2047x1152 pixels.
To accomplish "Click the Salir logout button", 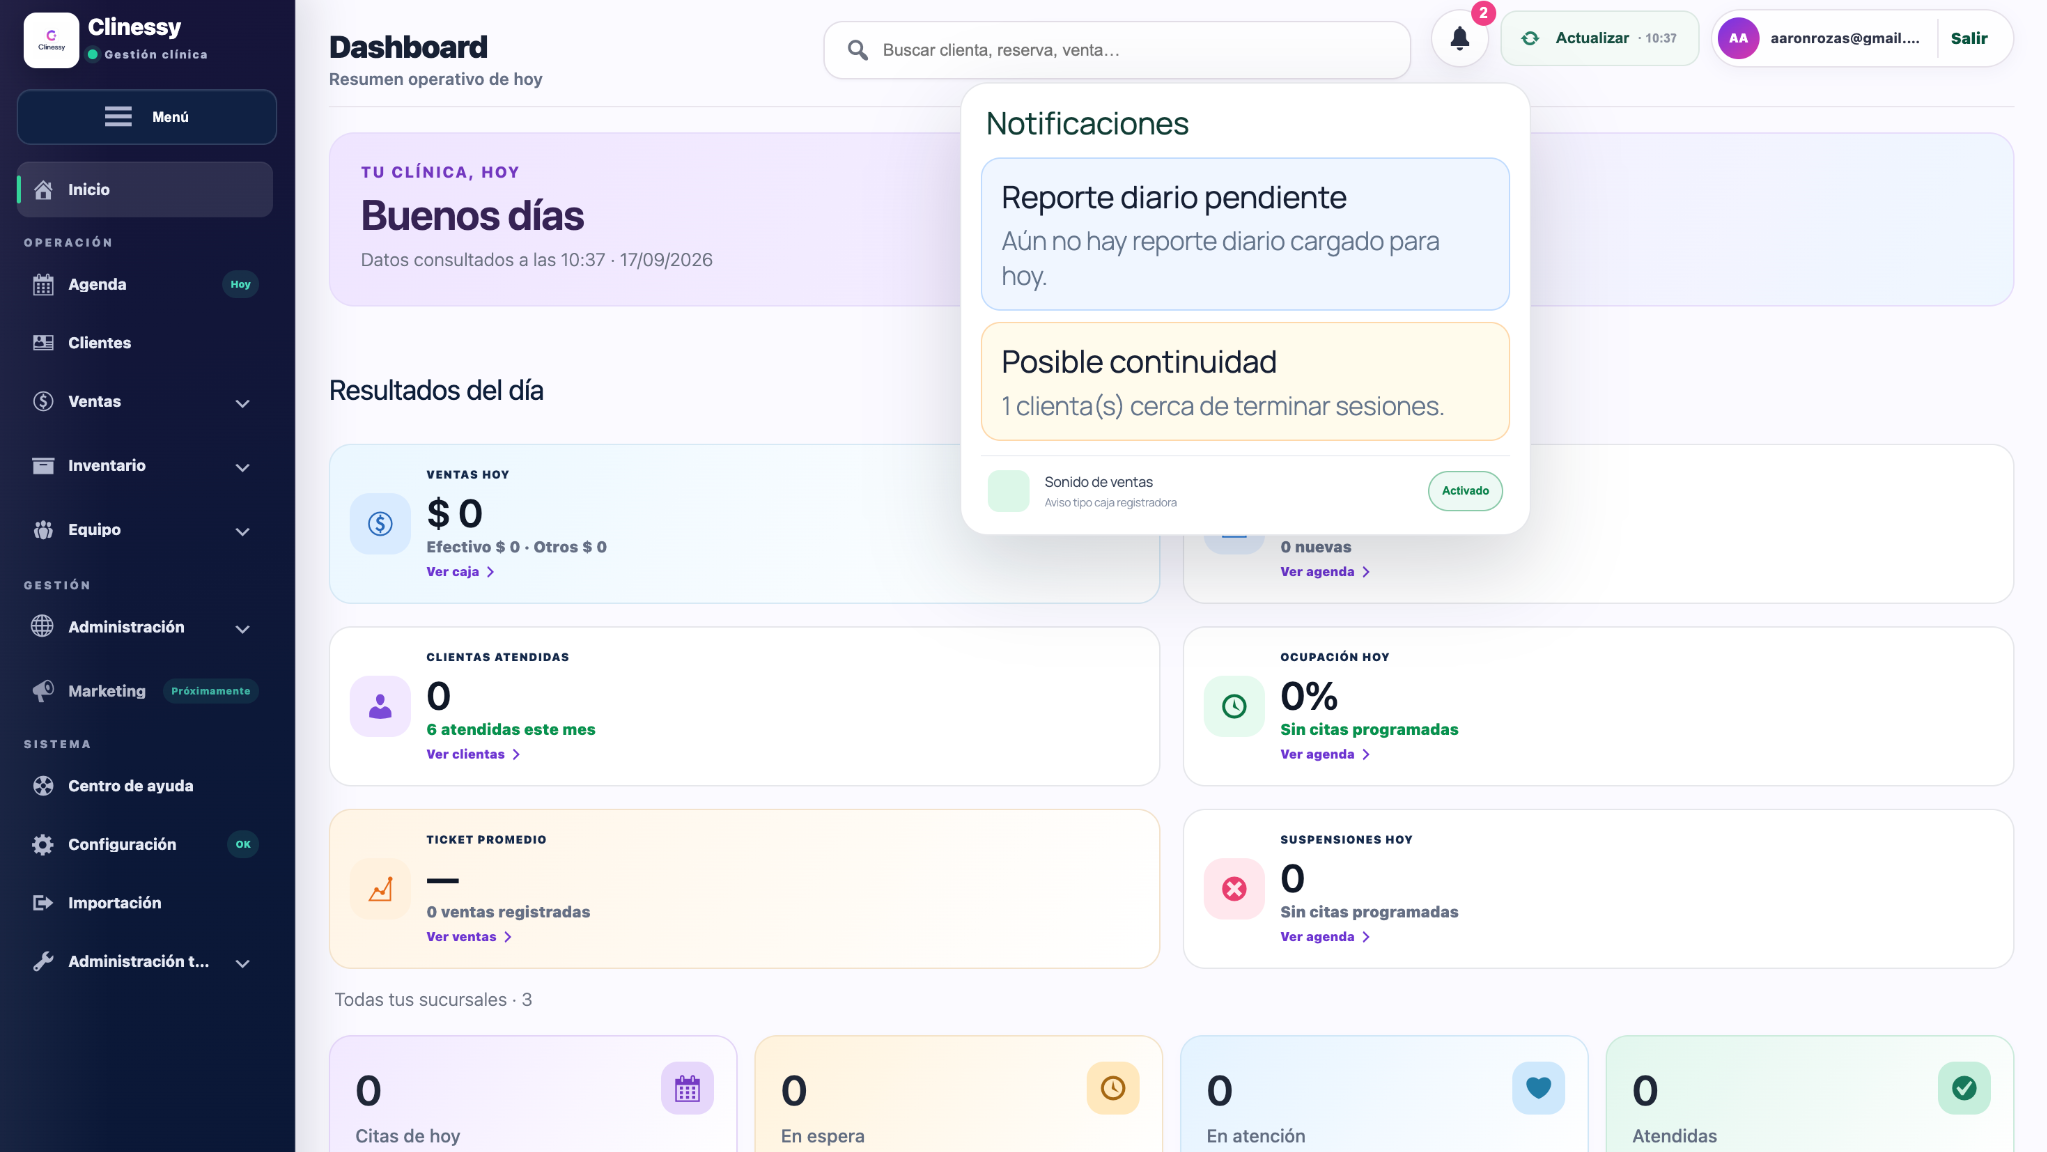I will click(x=1968, y=39).
